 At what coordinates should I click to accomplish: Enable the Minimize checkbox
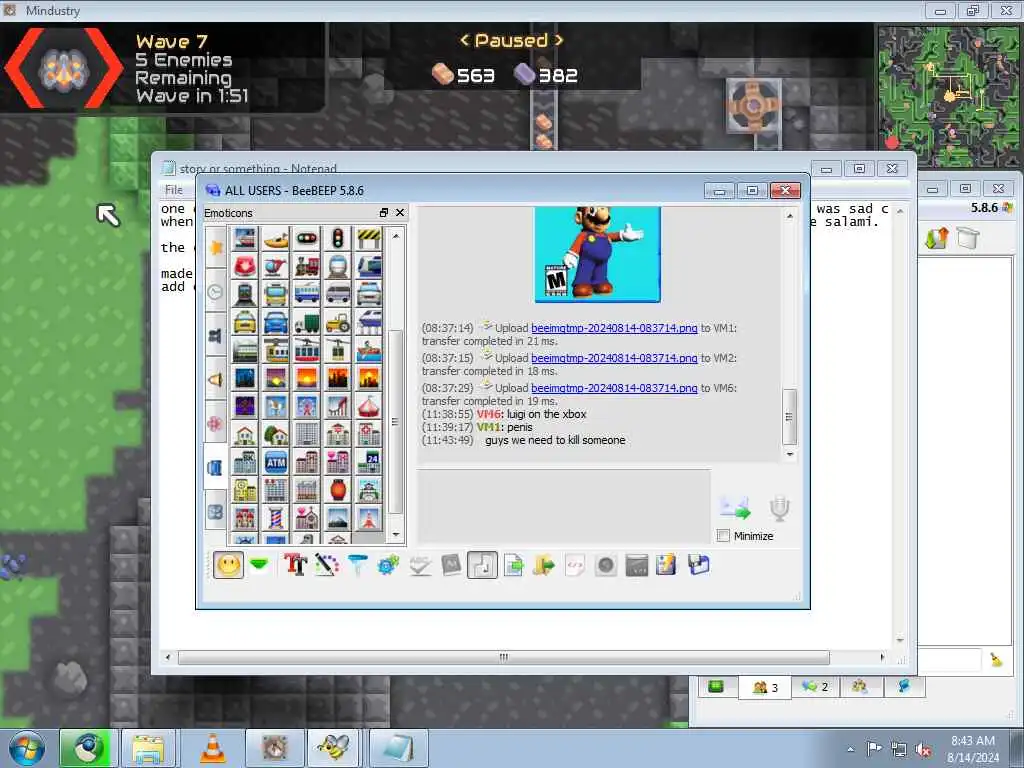tap(723, 536)
